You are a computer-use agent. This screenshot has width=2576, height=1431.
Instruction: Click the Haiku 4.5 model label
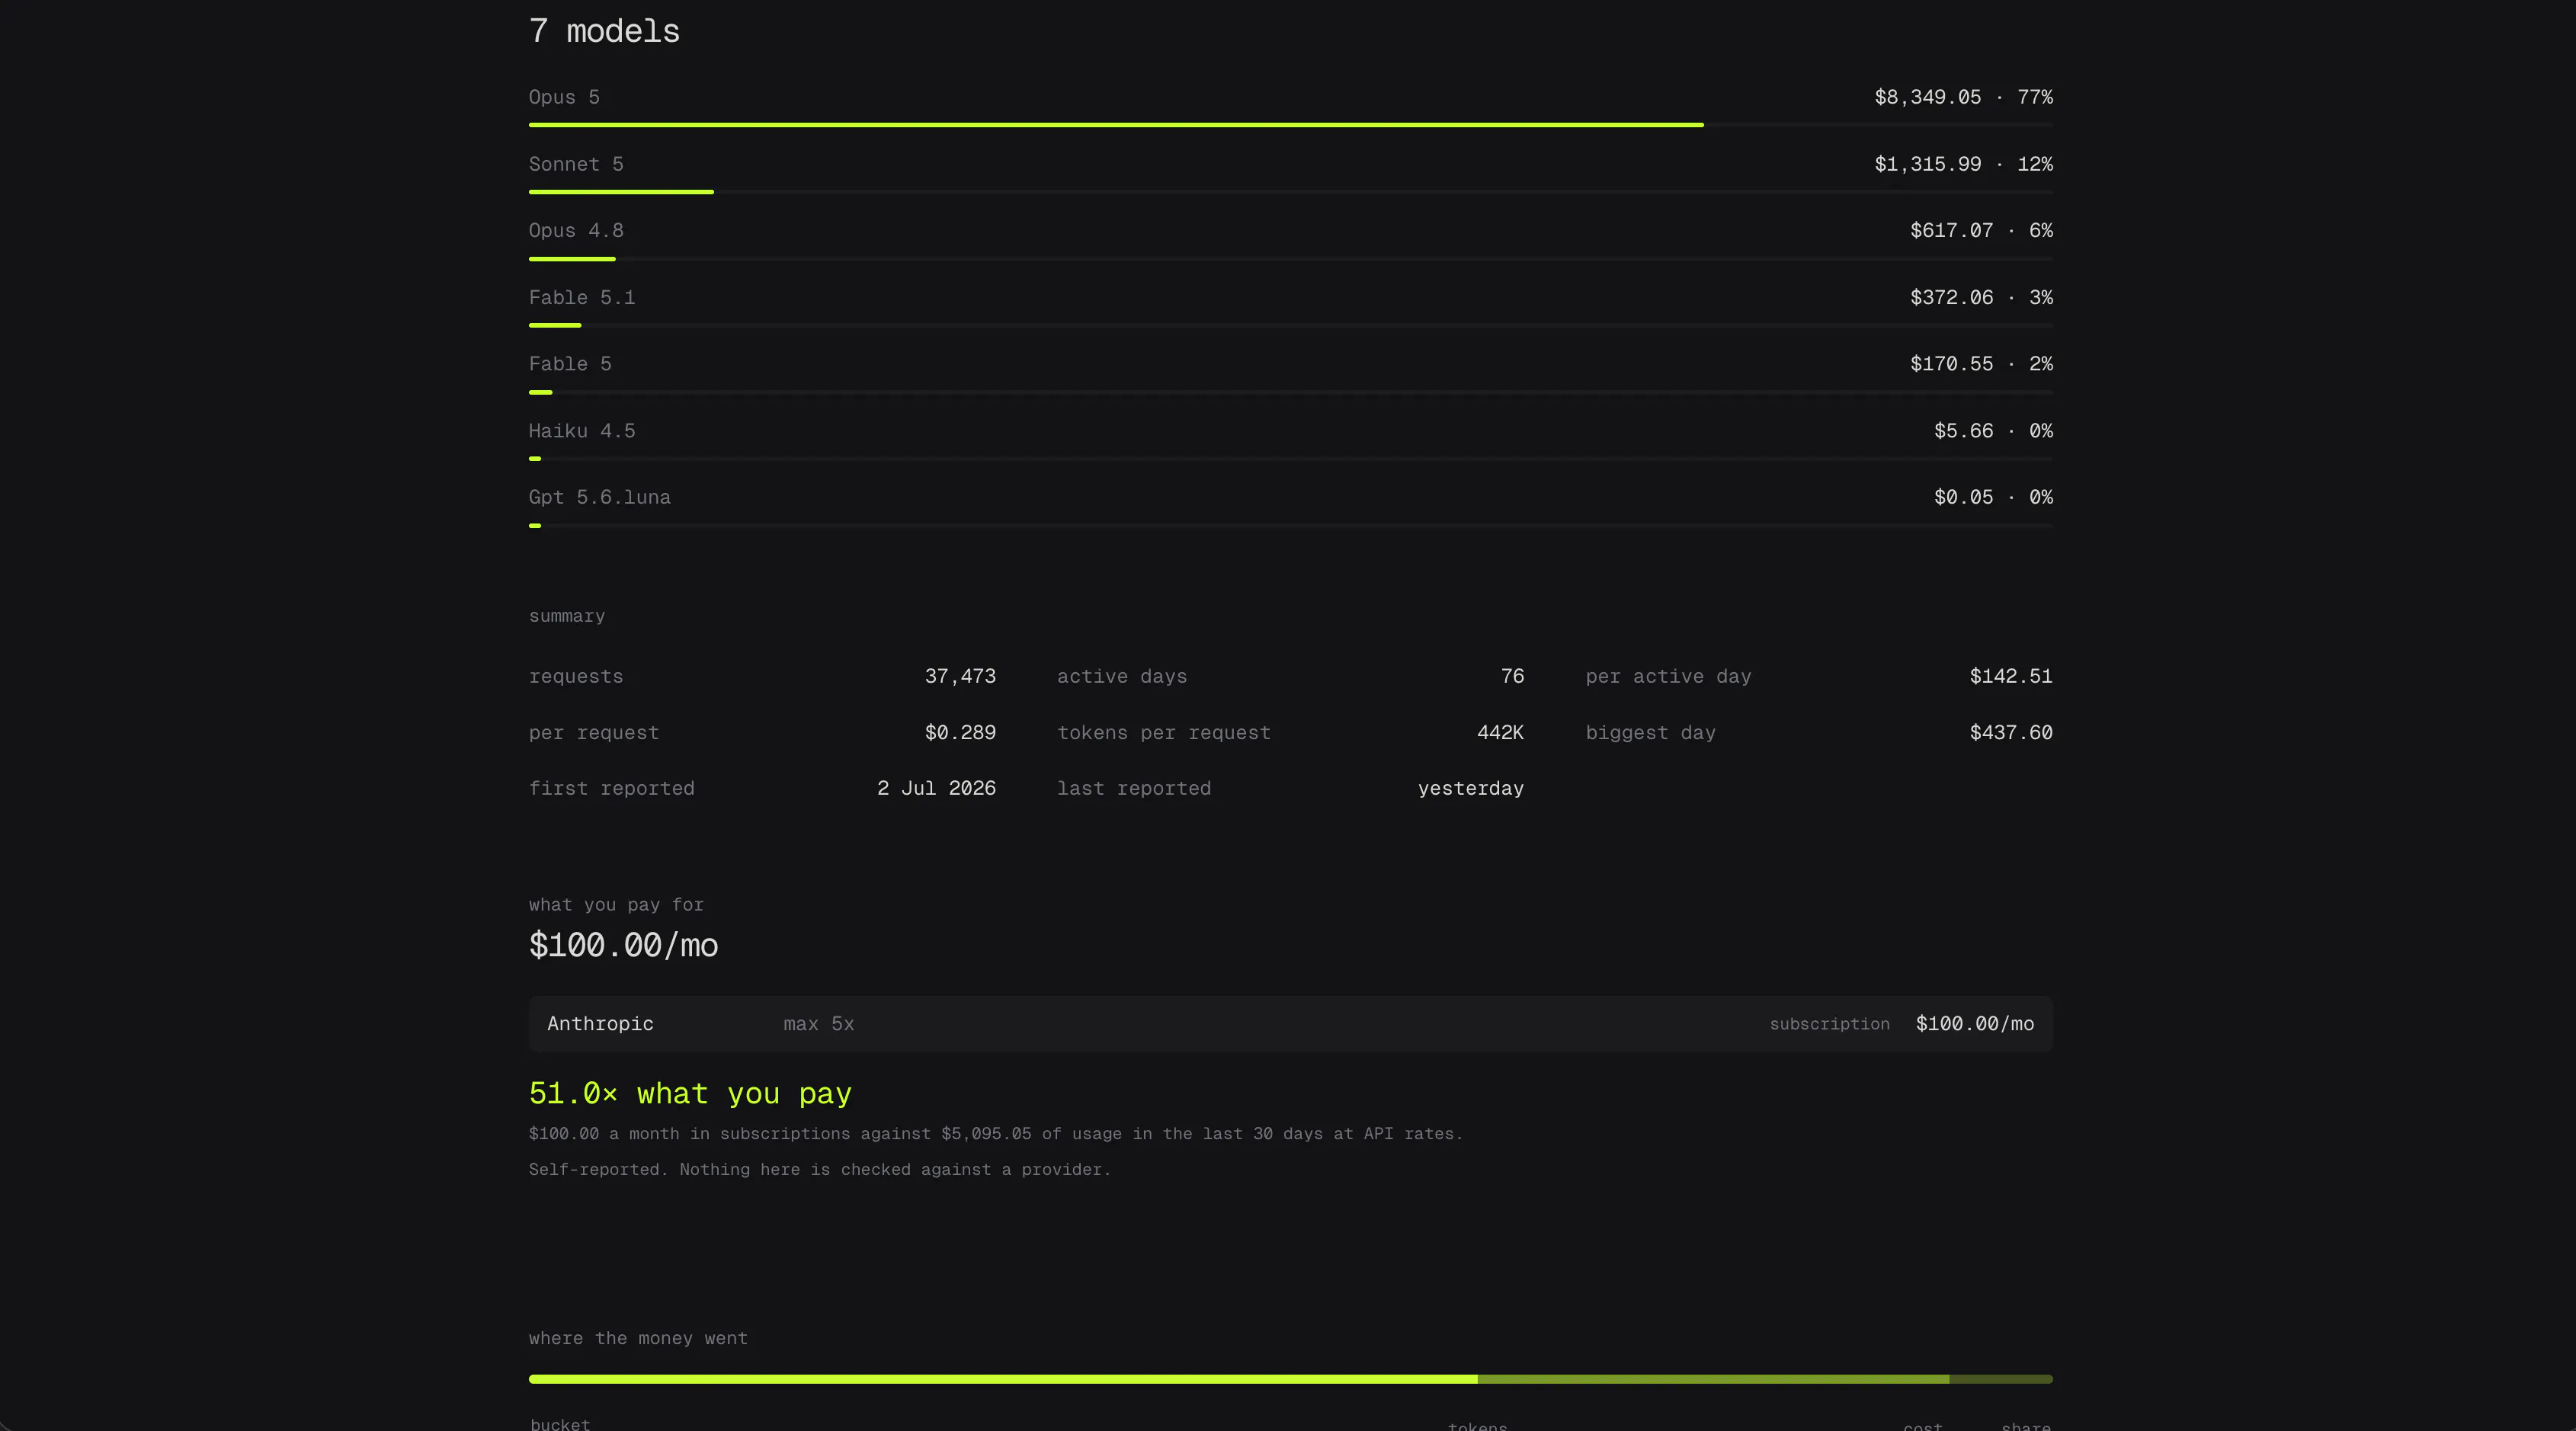[x=582, y=431]
